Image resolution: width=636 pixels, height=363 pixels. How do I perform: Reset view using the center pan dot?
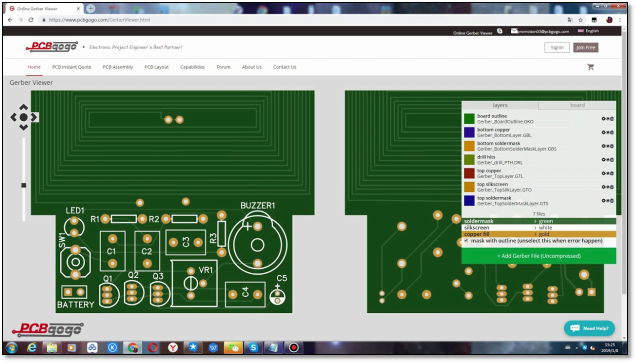[24, 117]
